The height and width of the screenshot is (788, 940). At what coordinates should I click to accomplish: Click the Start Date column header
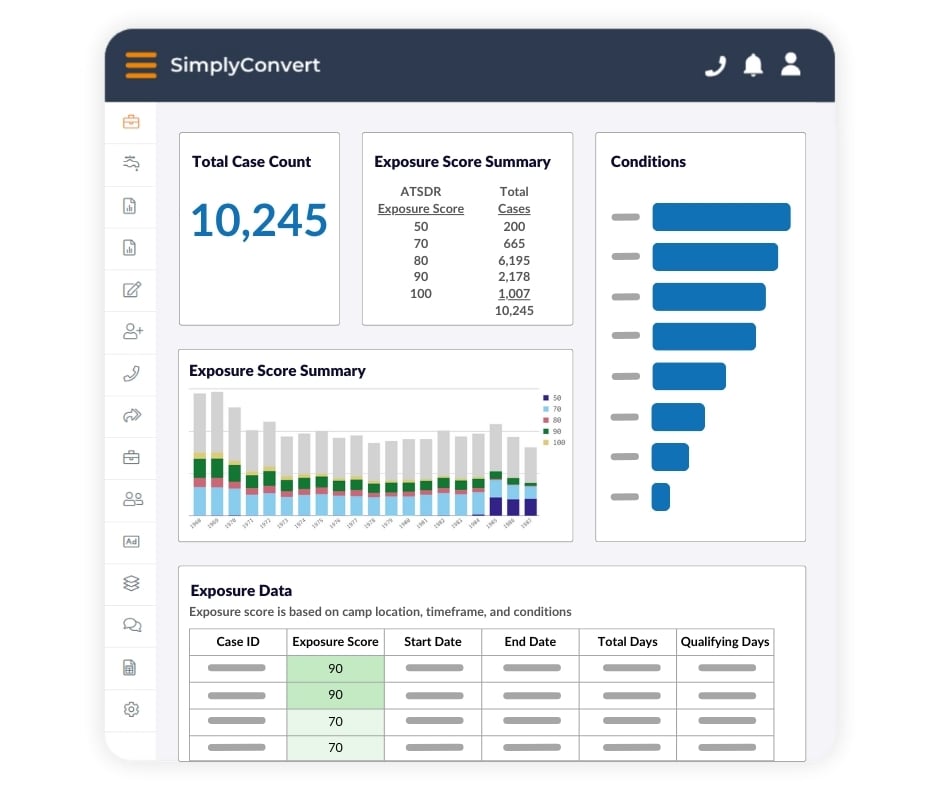[433, 642]
